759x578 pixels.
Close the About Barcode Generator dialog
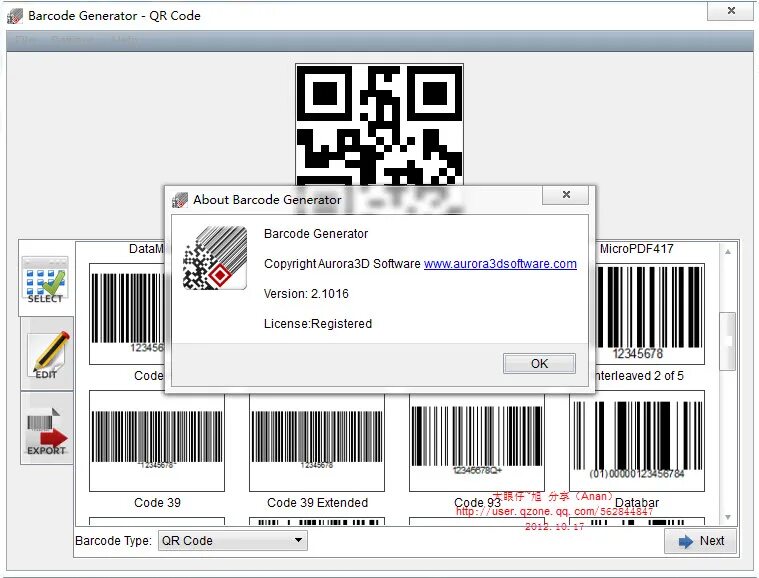pyautogui.click(x=566, y=195)
